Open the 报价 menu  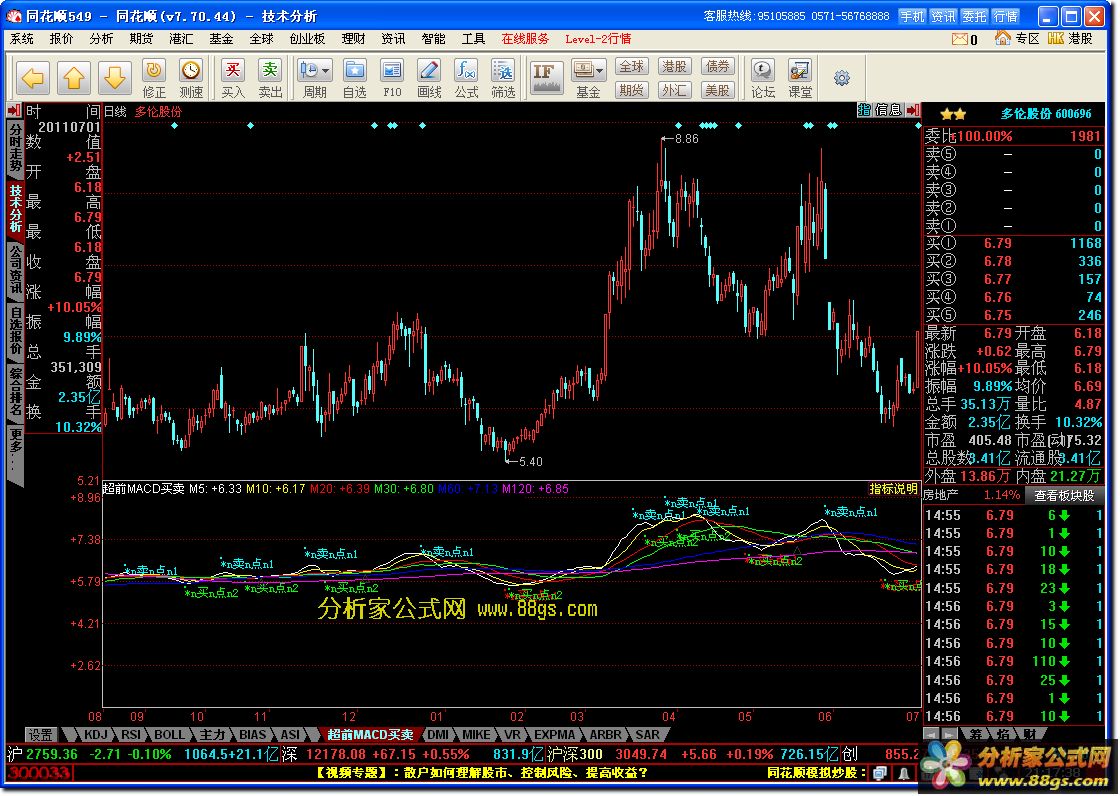click(x=61, y=39)
